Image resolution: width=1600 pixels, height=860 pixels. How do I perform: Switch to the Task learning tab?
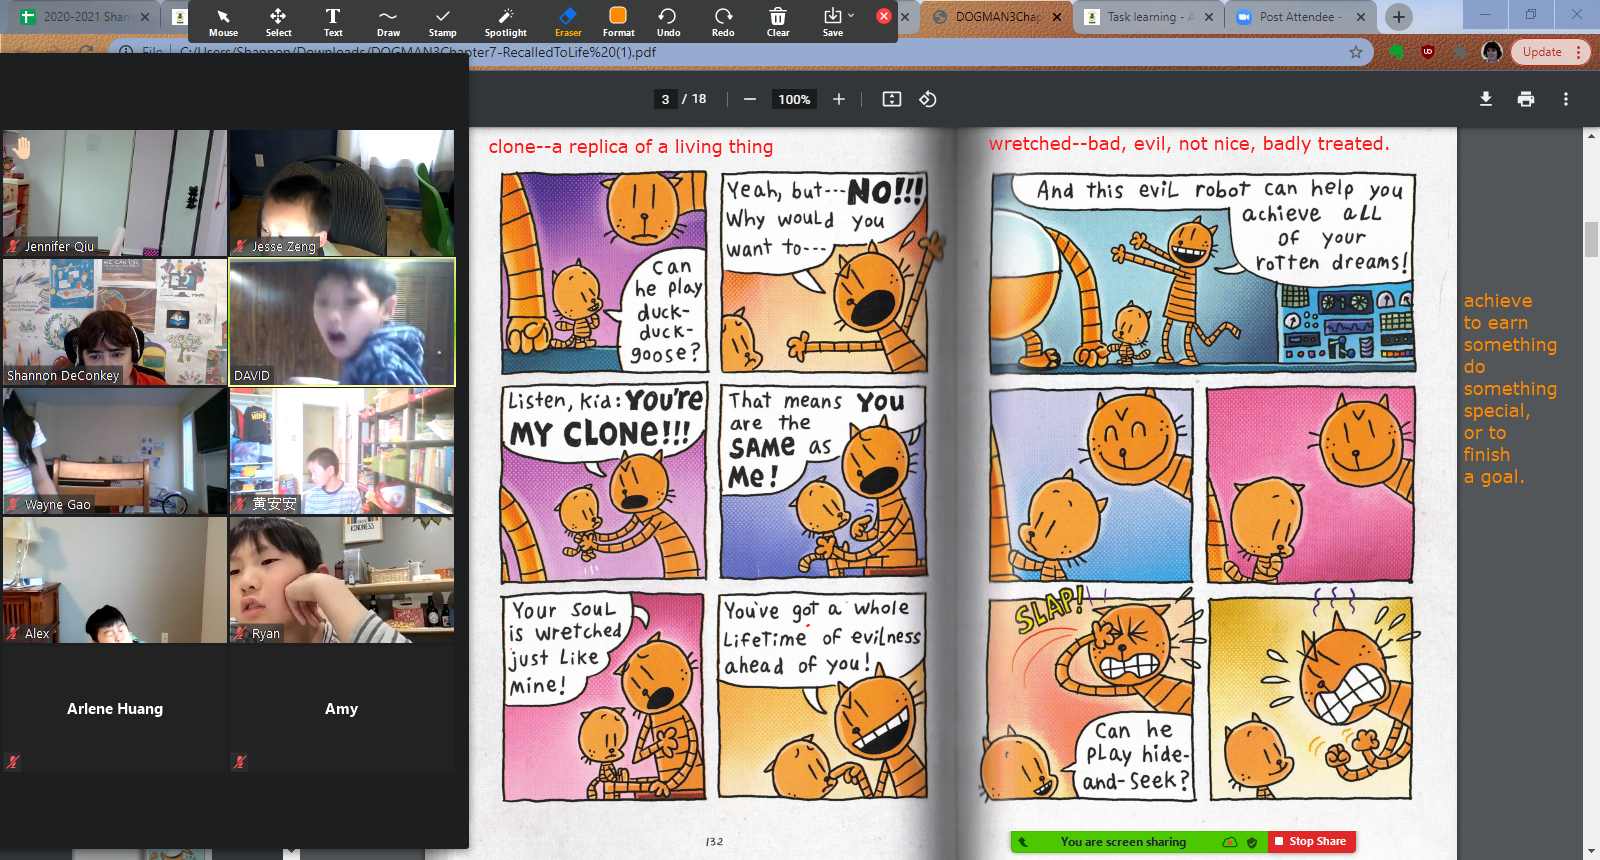pos(1150,17)
